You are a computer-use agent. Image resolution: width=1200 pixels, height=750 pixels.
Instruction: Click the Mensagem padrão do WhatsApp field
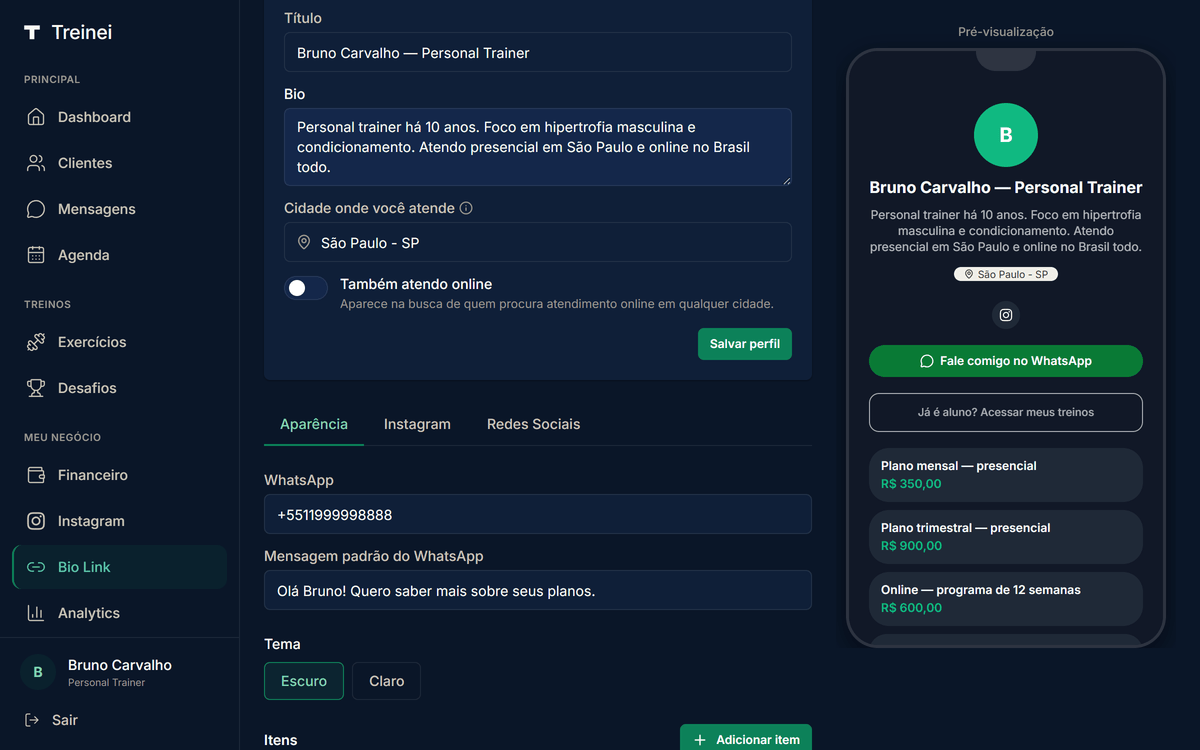pos(538,590)
